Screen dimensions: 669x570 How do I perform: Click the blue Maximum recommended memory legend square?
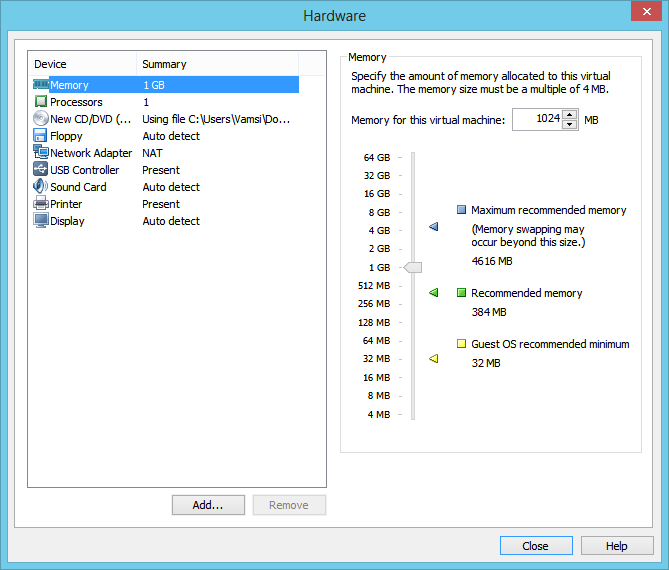point(461,209)
